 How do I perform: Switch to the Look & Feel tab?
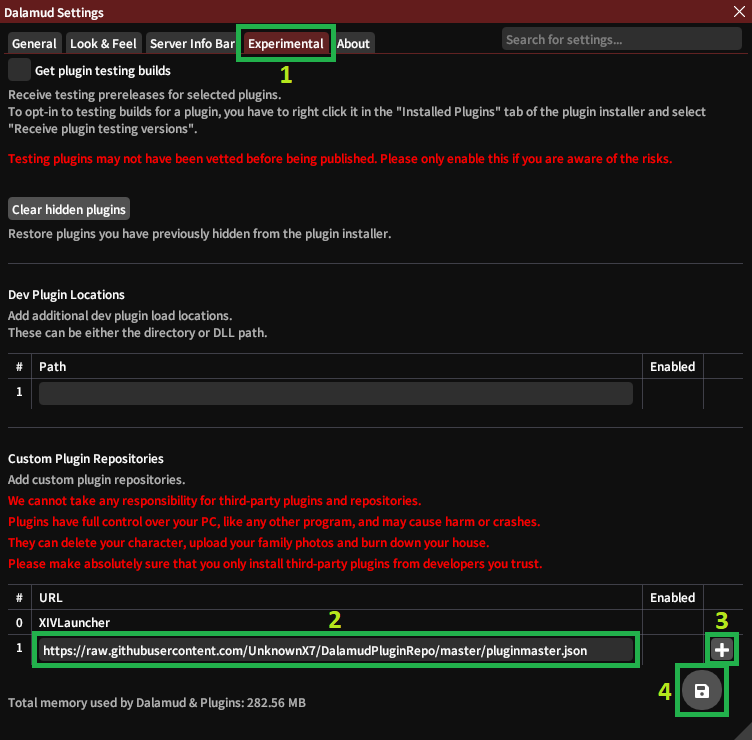[103, 43]
